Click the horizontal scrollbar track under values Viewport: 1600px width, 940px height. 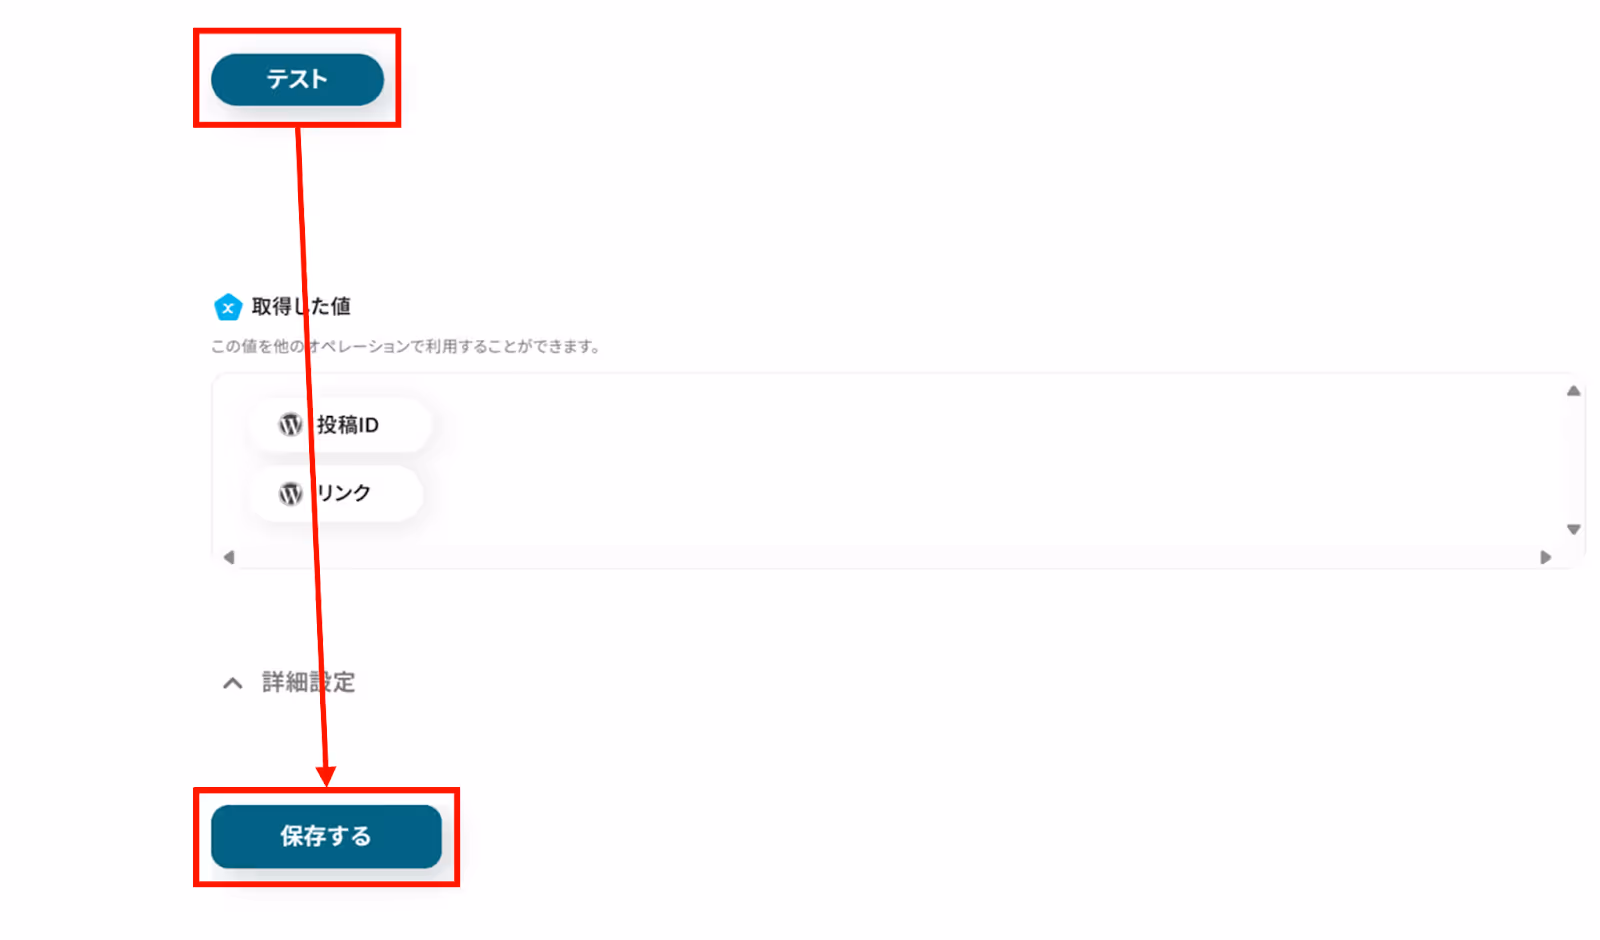tap(887, 557)
